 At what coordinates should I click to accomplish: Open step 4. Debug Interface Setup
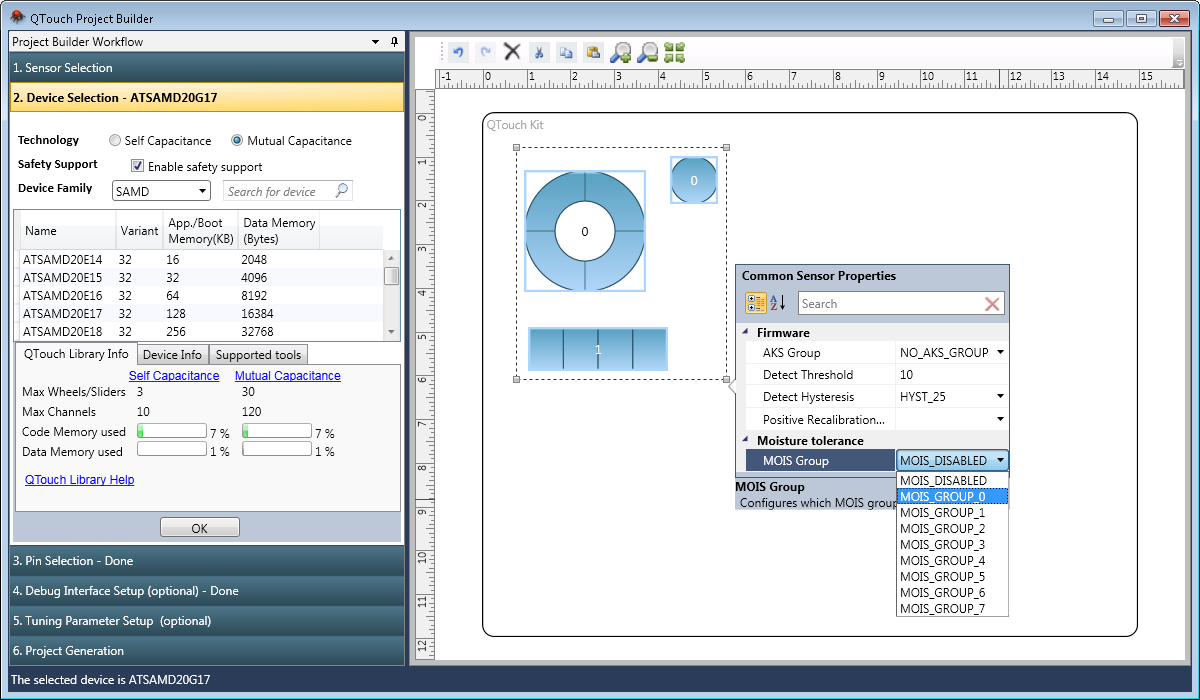[207, 591]
